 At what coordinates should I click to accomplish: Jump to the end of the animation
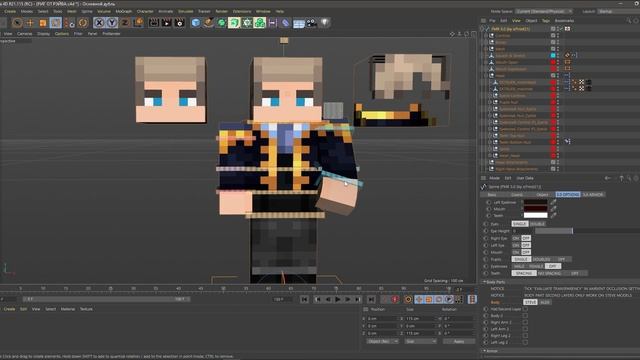pos(371,300)
